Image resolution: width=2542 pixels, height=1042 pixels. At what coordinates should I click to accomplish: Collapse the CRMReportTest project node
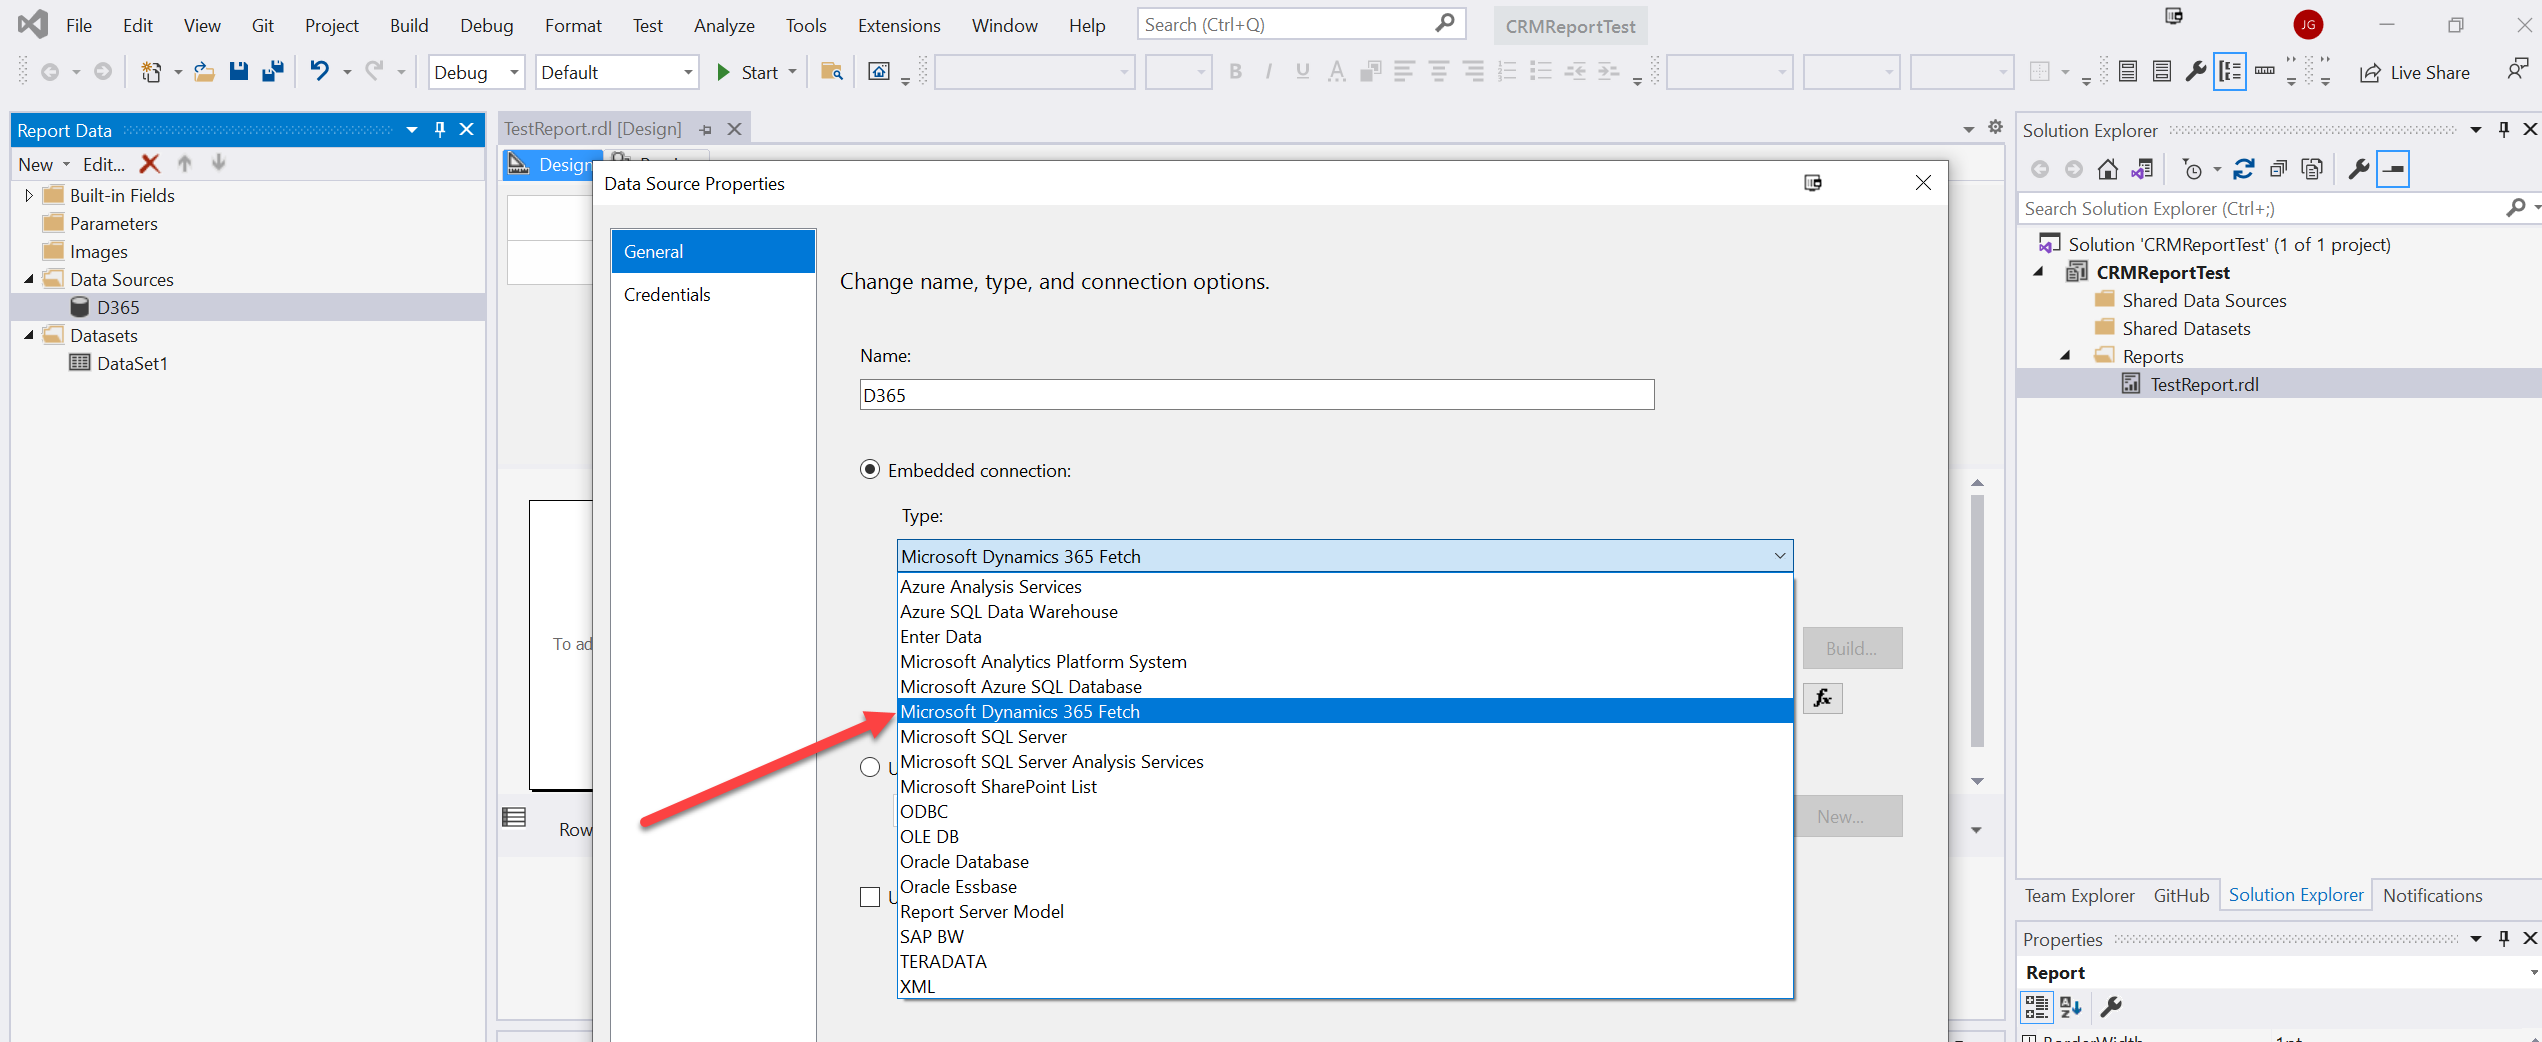pos(2039,273)
